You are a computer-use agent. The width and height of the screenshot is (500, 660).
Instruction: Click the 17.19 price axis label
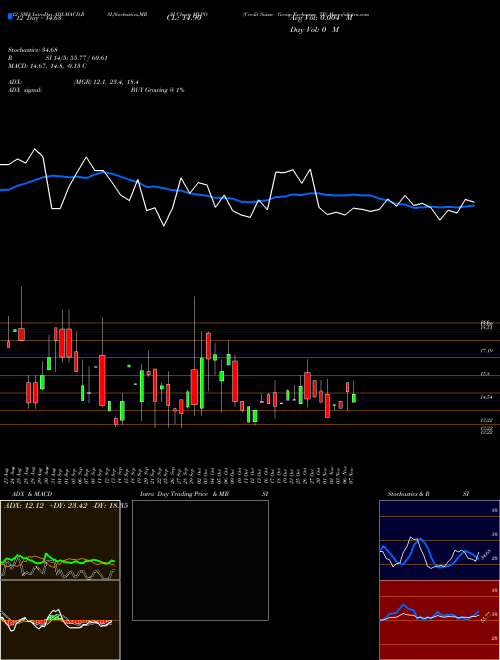click(487, 351)
